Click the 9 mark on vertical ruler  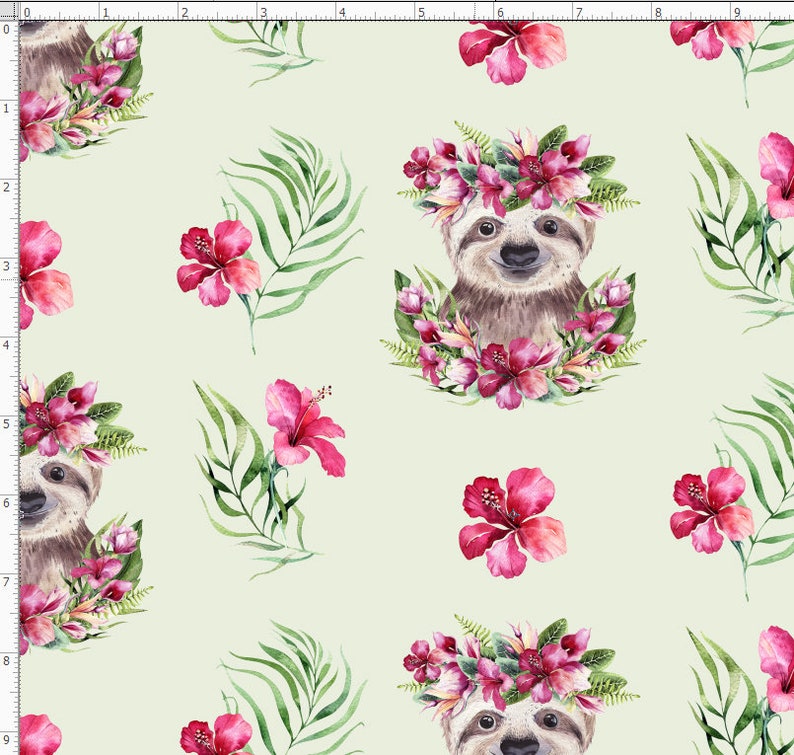[6, 740]
